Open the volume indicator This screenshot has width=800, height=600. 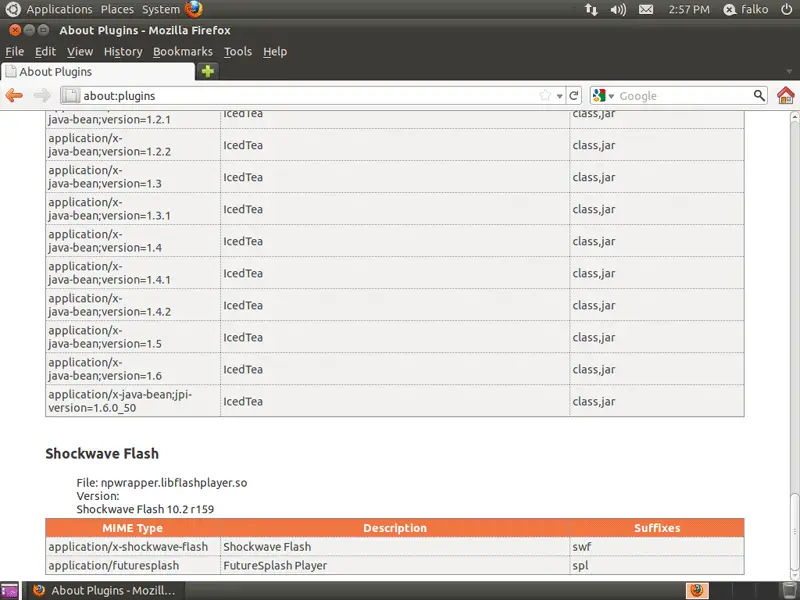[x=618, y=9]
